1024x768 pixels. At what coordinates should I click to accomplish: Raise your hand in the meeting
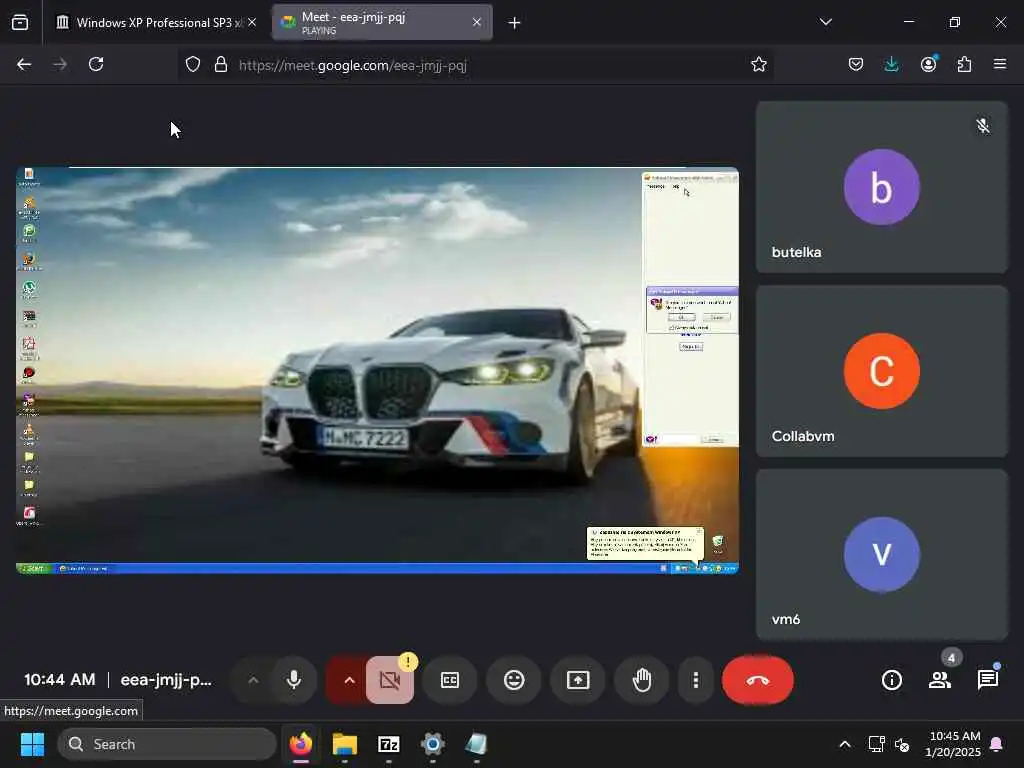(x=642, y=680)
